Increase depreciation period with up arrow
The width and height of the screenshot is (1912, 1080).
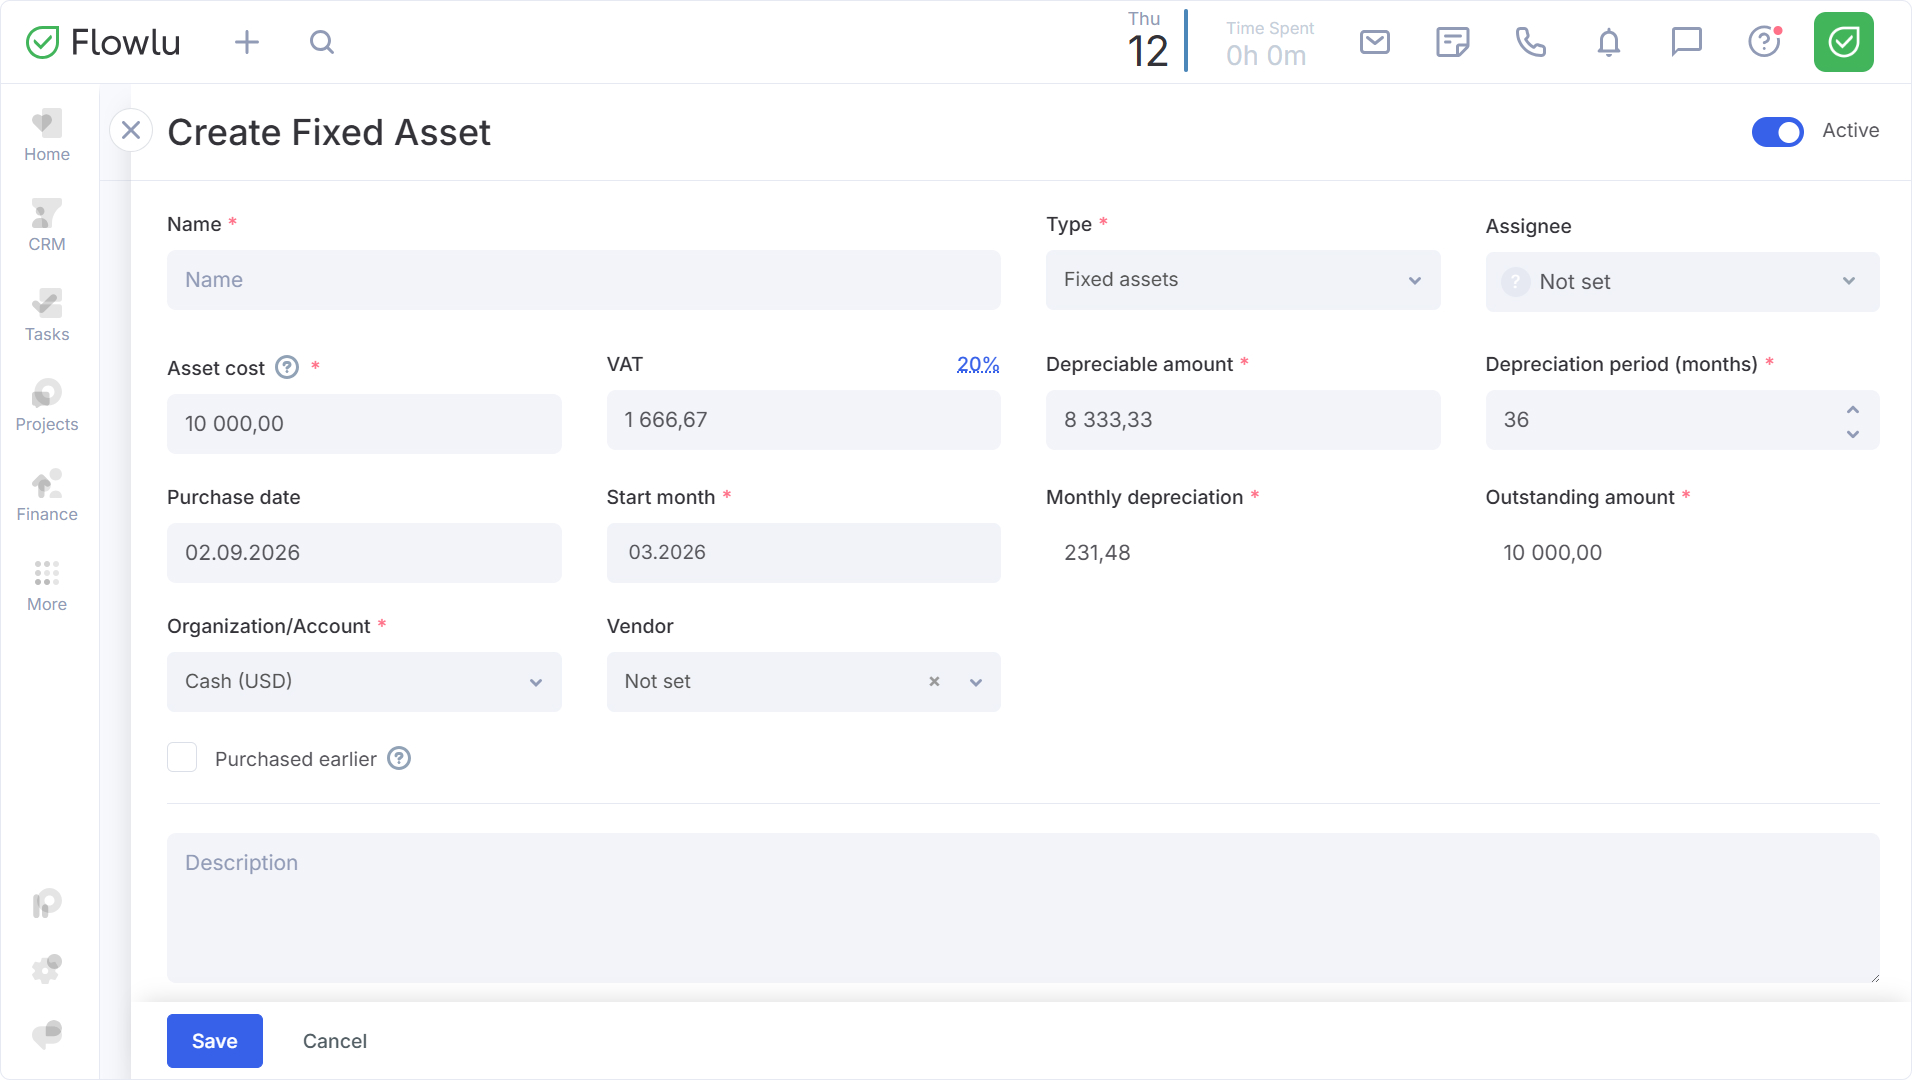coord(1853,410)
